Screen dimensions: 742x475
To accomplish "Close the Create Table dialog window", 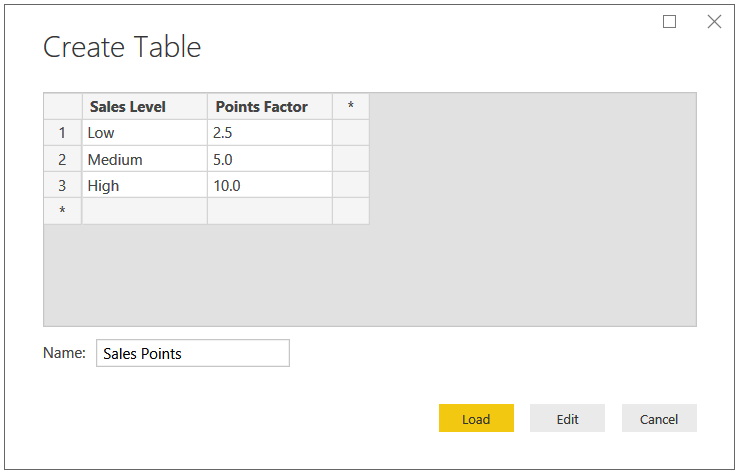I will click(x=714, y=22).
